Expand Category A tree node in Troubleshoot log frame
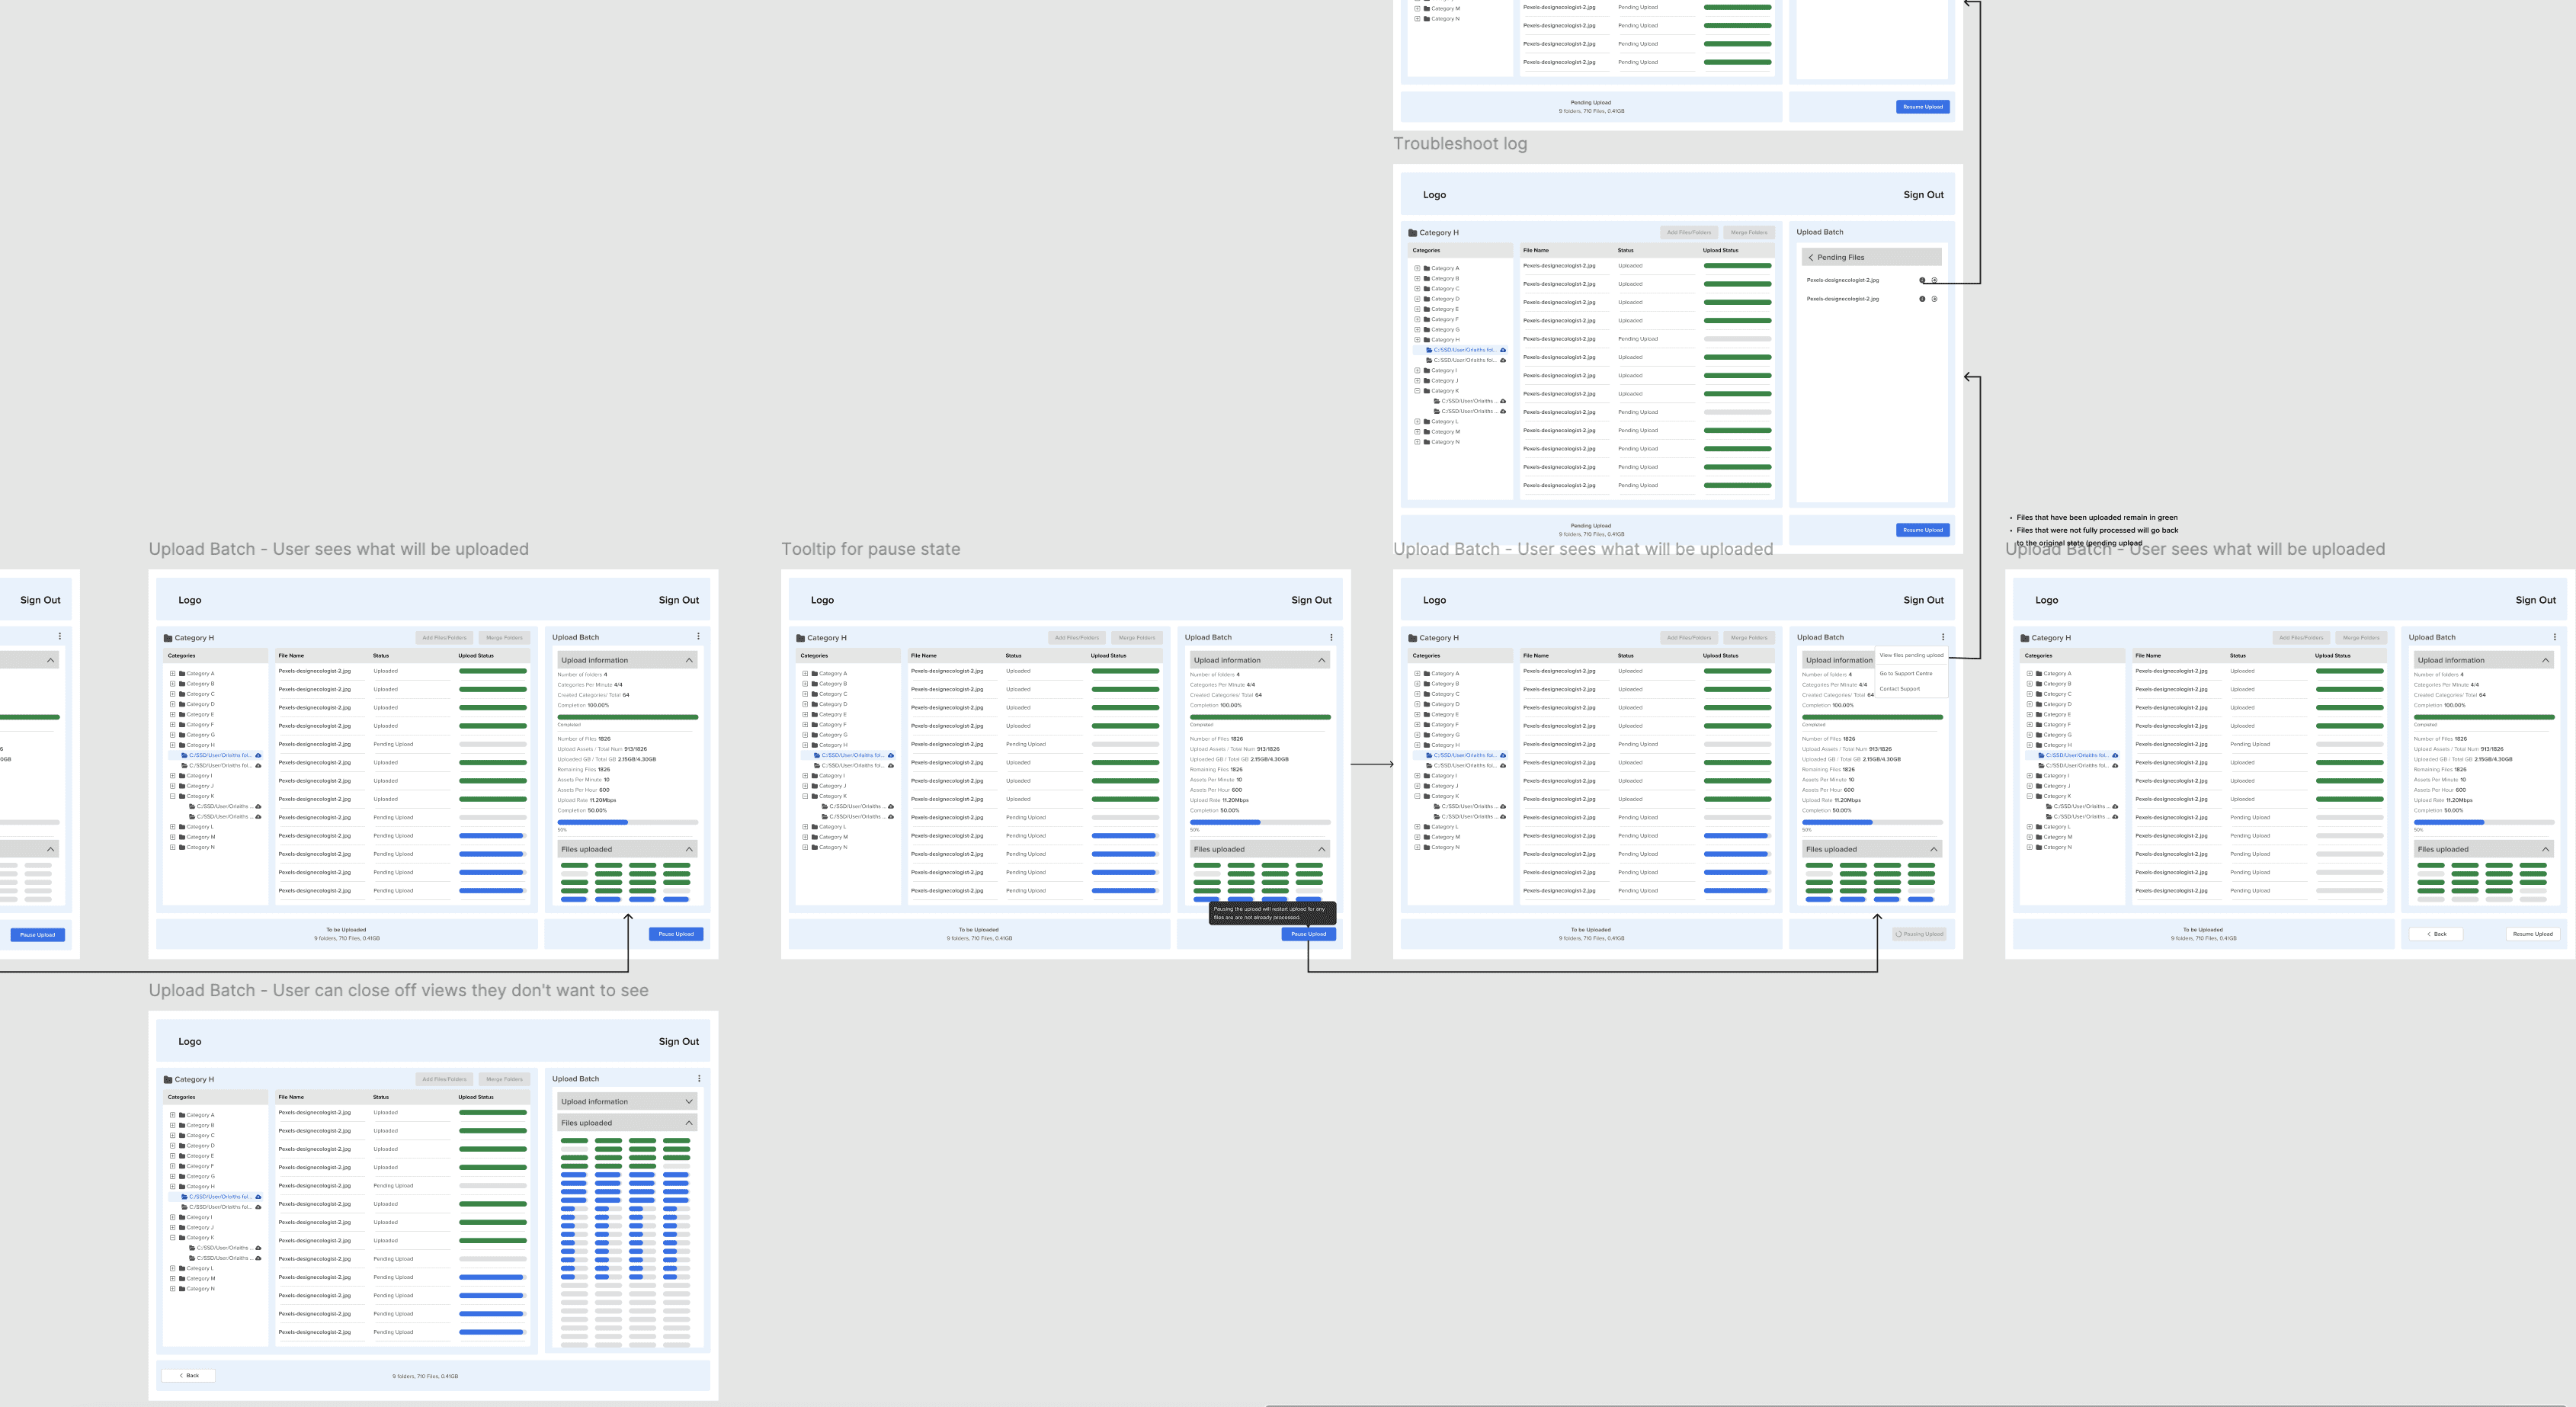The image size is (2576, 1407). coord(1417,268)
